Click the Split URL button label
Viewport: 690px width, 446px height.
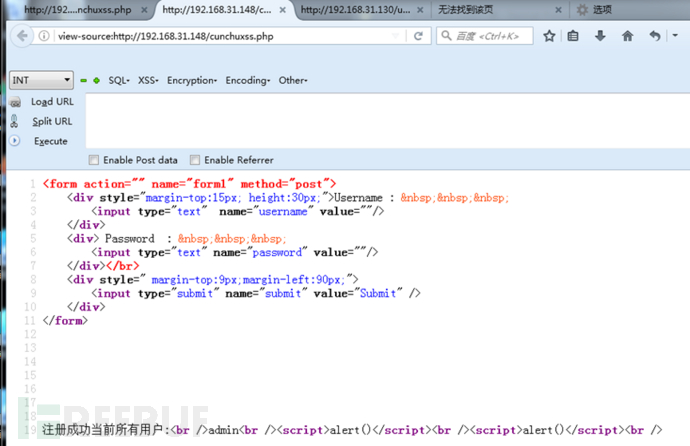[x=52, y=121]
